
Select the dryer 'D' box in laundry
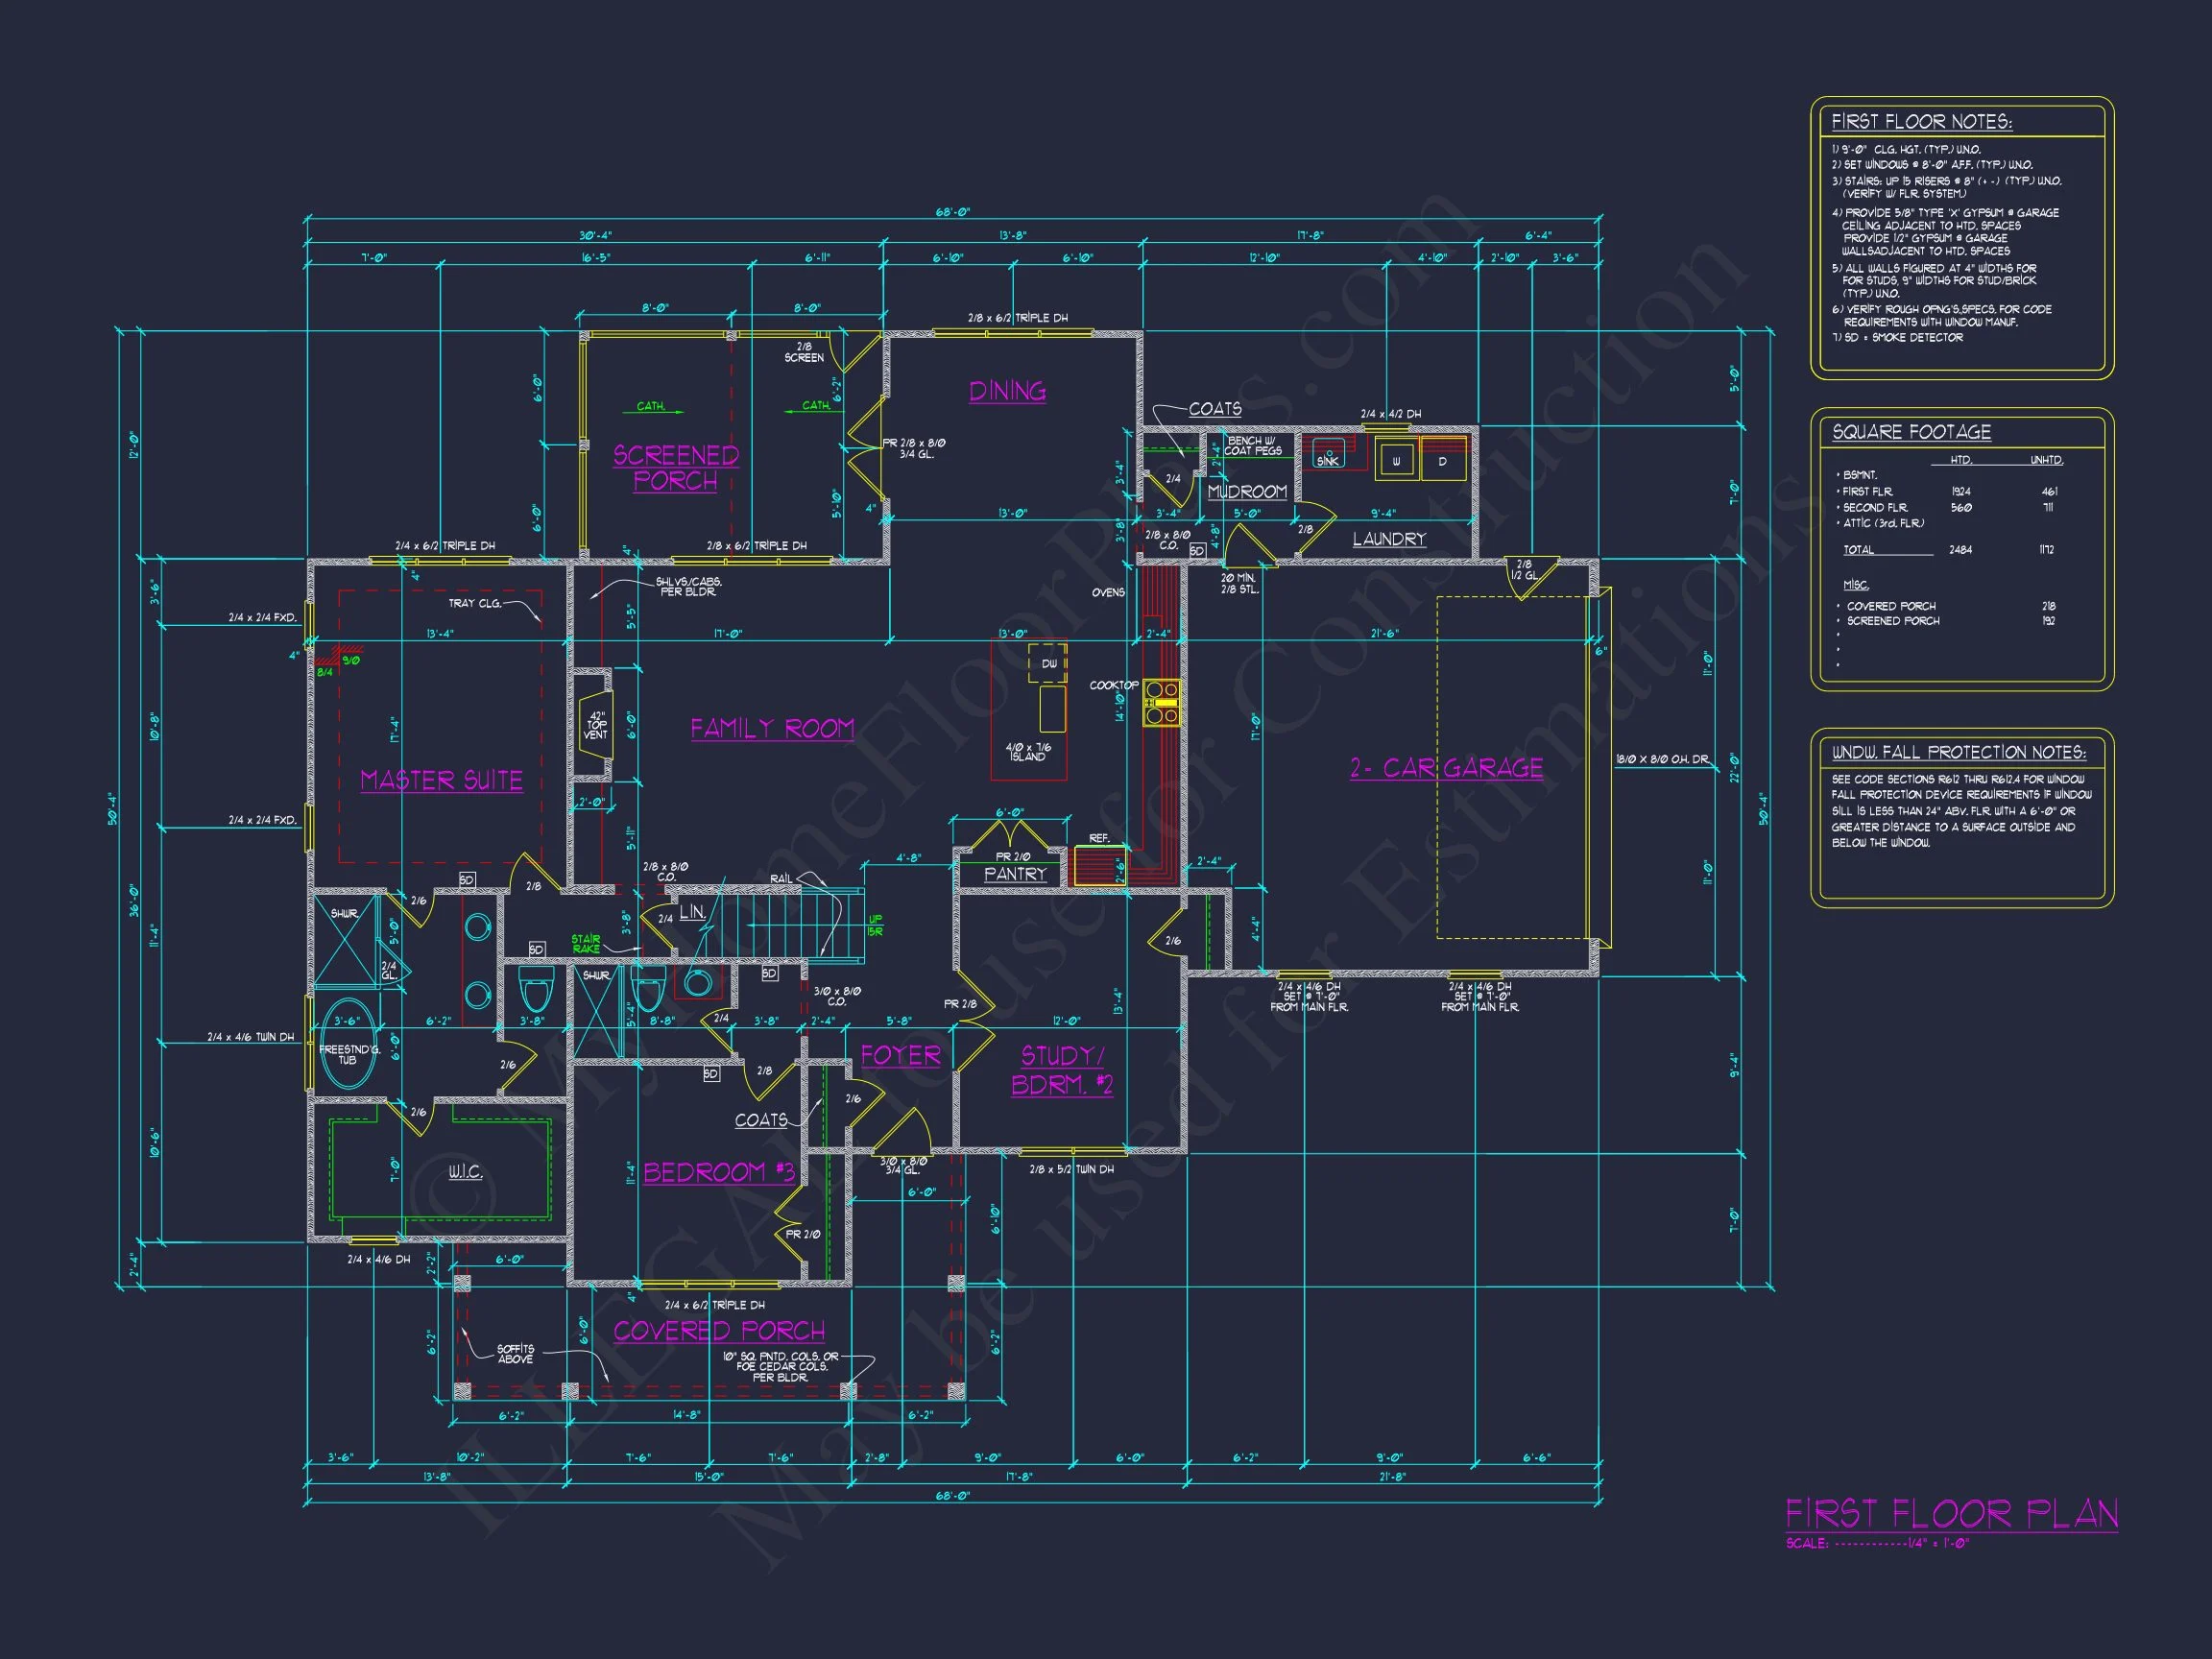tap(1442, 460)
